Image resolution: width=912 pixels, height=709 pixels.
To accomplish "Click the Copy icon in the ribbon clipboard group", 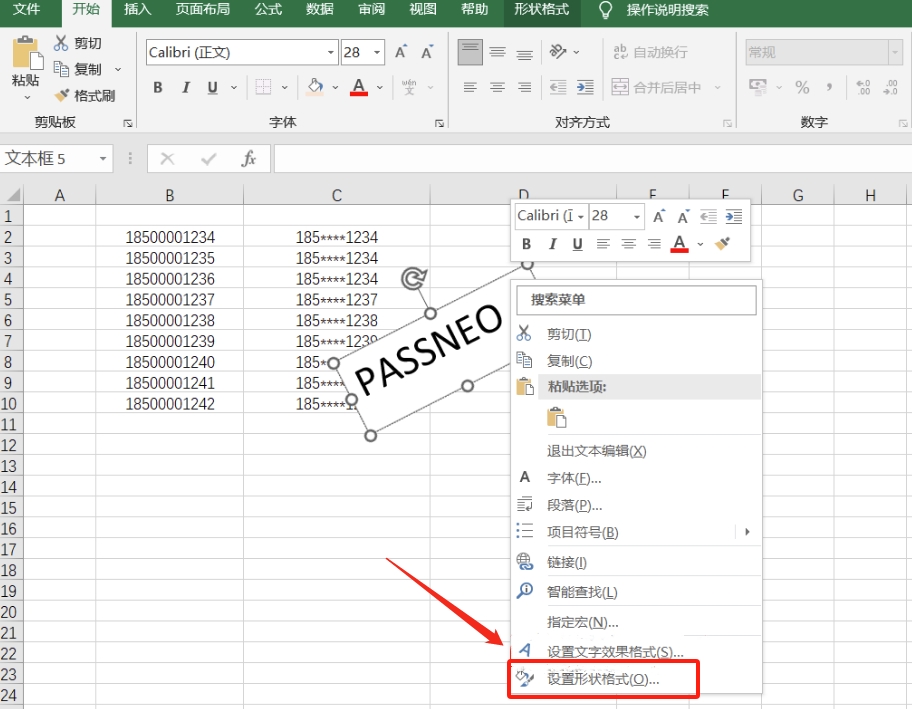I will 61,69.
